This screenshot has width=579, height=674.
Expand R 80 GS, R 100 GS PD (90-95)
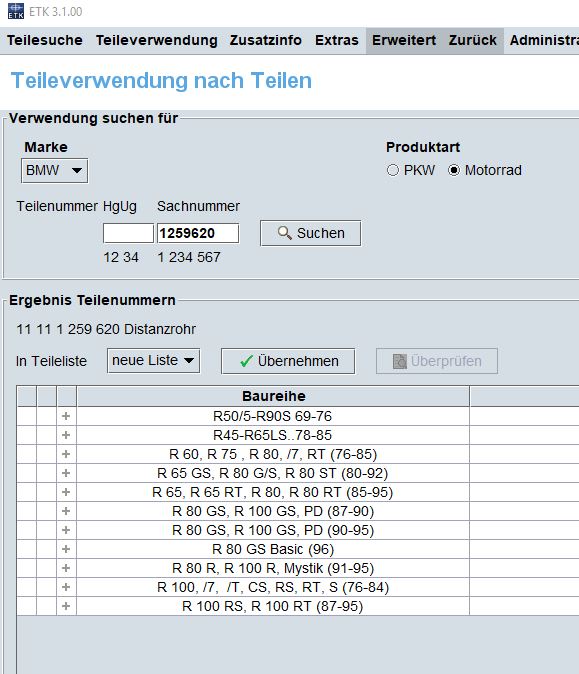click(x=66, y=530)
